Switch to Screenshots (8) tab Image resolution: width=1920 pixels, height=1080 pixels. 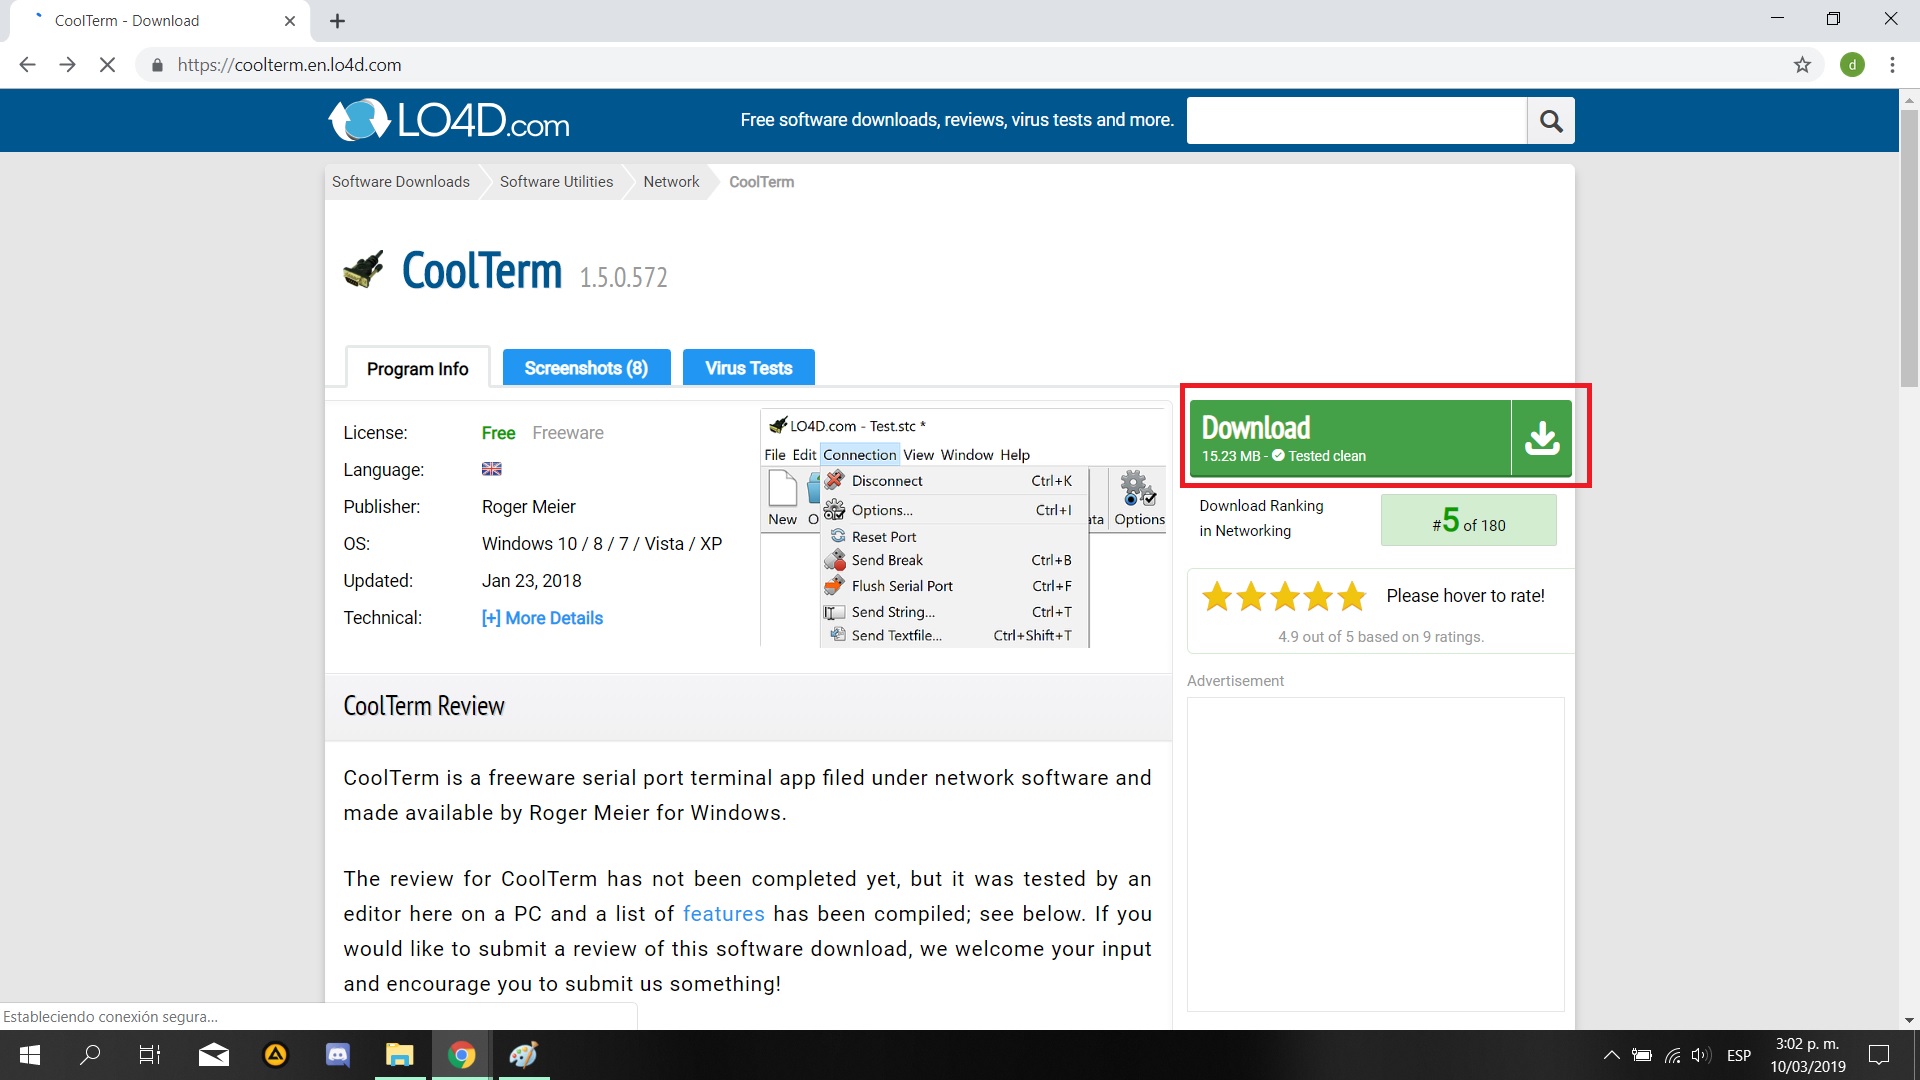pyautogui.click(x=586, y=368)
